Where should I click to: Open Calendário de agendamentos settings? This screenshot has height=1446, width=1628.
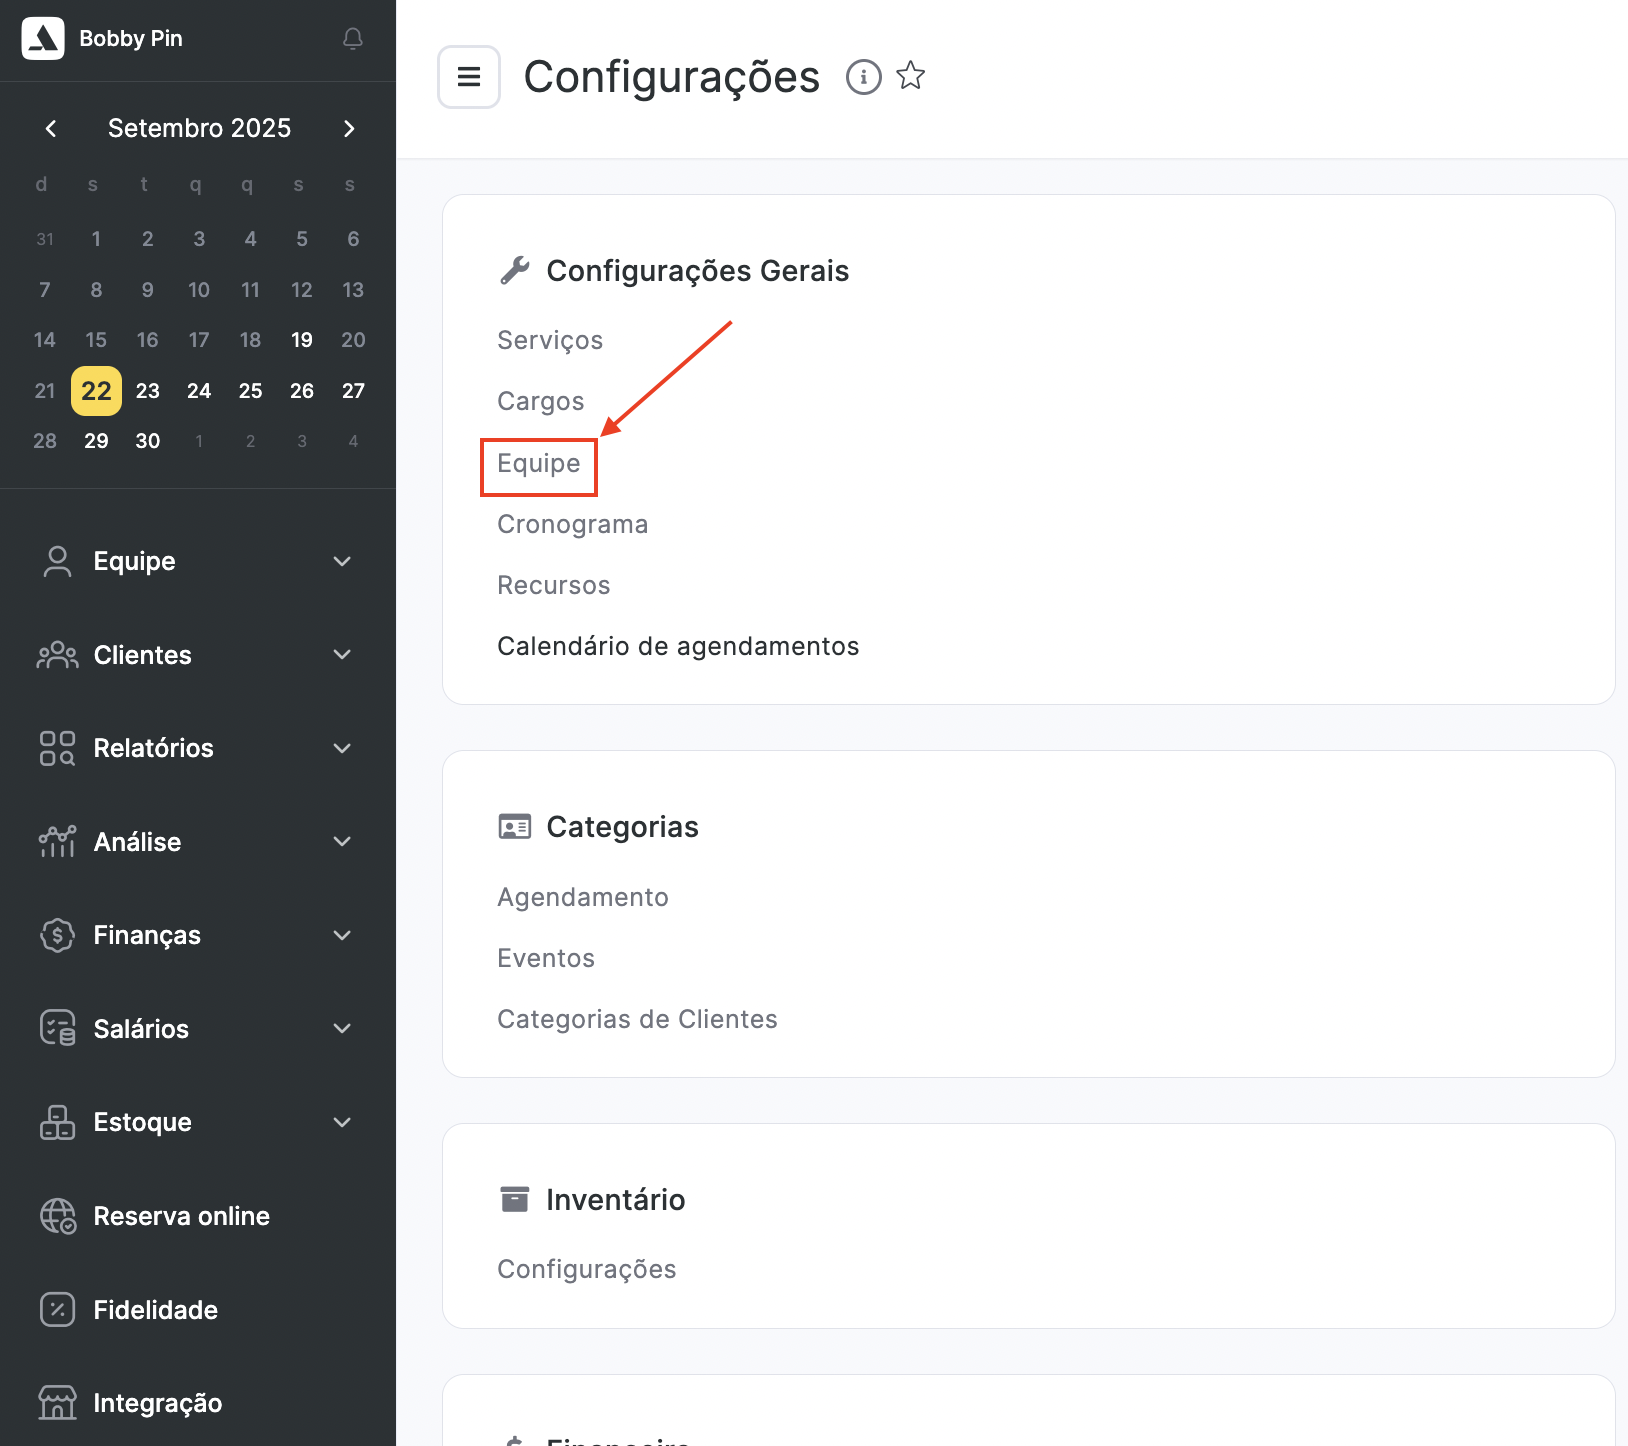(677, 647)
